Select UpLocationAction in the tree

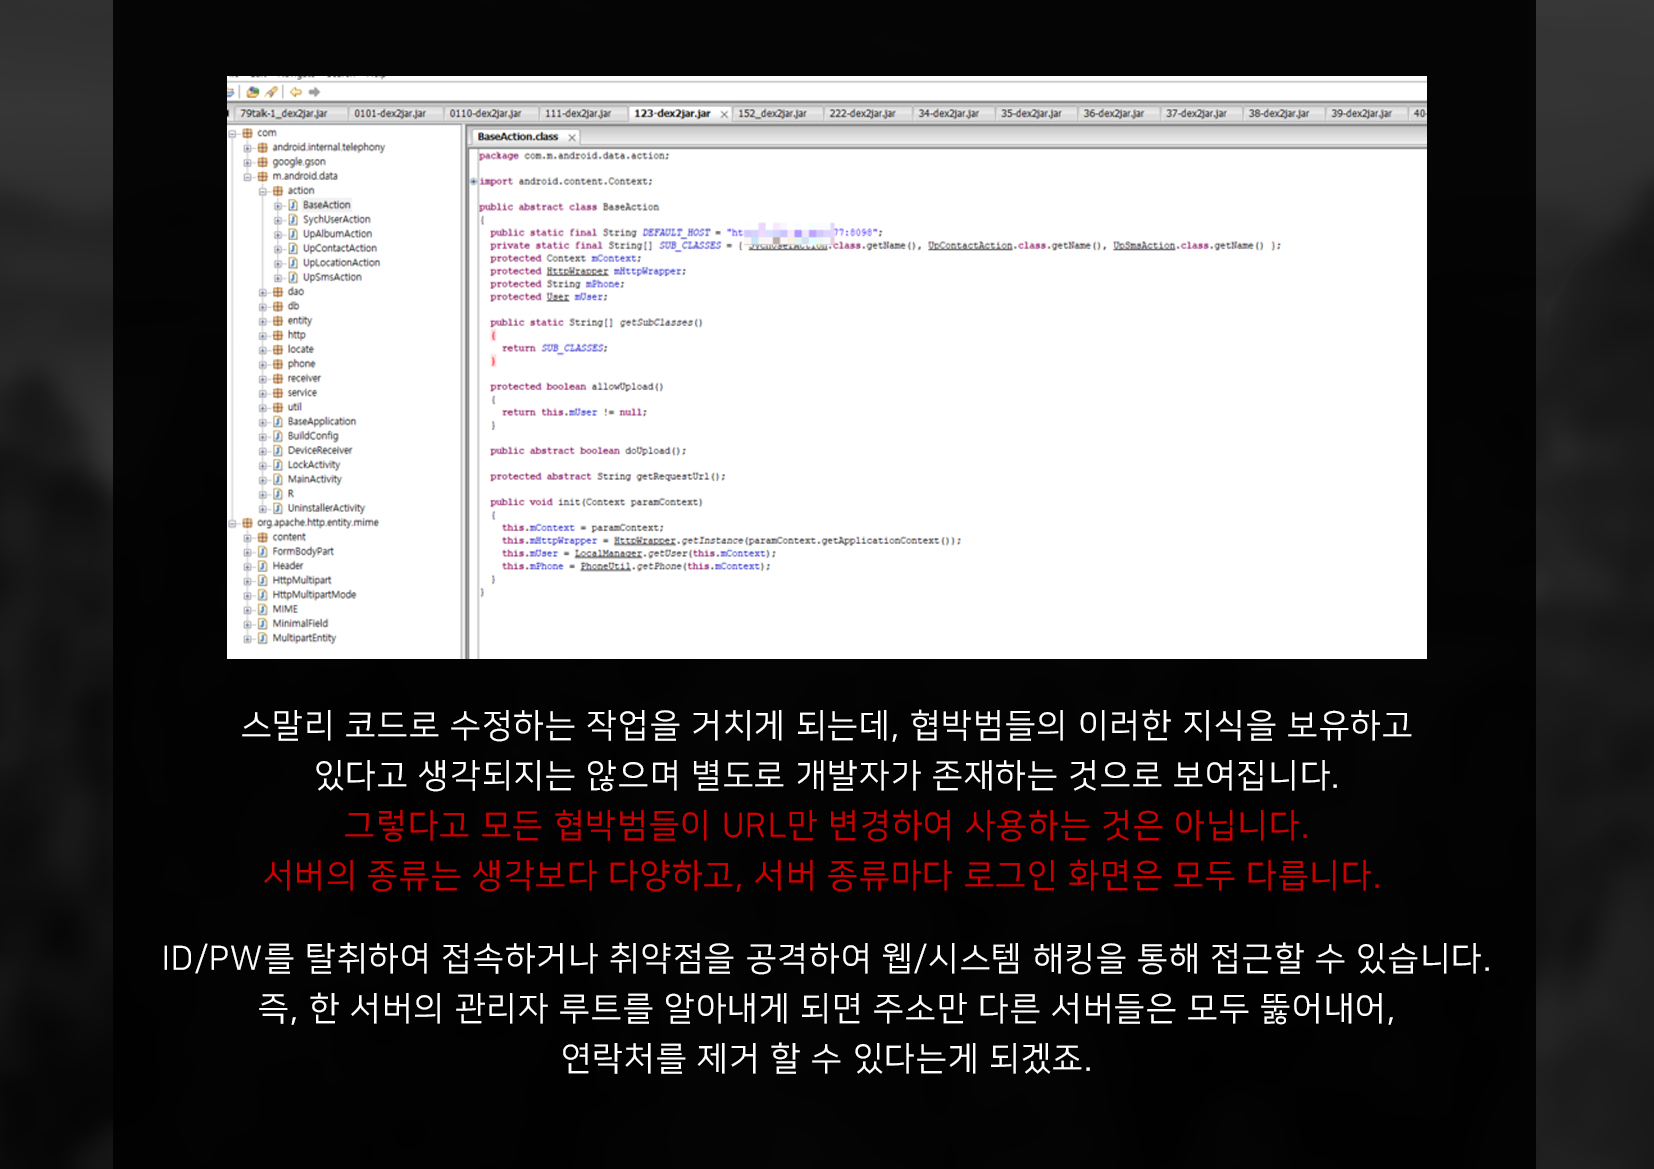(341, 263)
